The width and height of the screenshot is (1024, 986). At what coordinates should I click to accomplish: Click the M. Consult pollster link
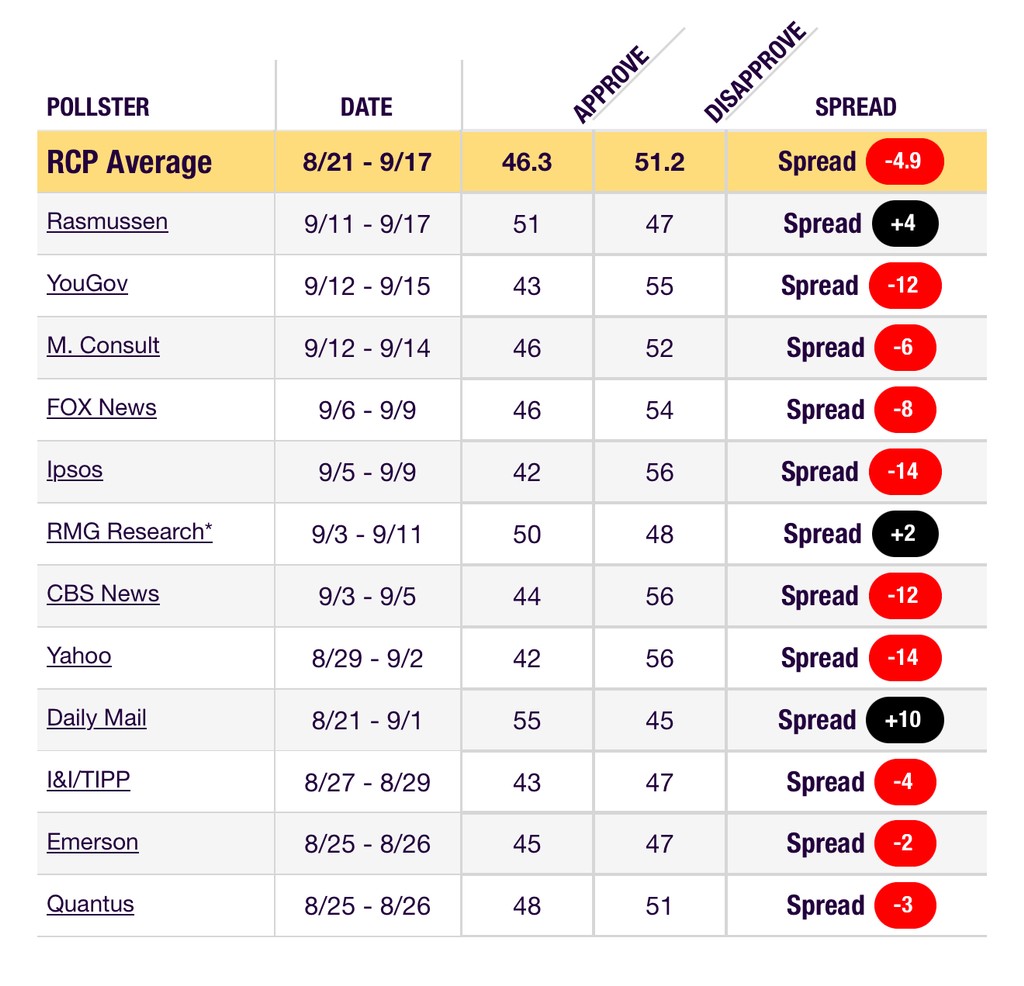pos(103,345)
